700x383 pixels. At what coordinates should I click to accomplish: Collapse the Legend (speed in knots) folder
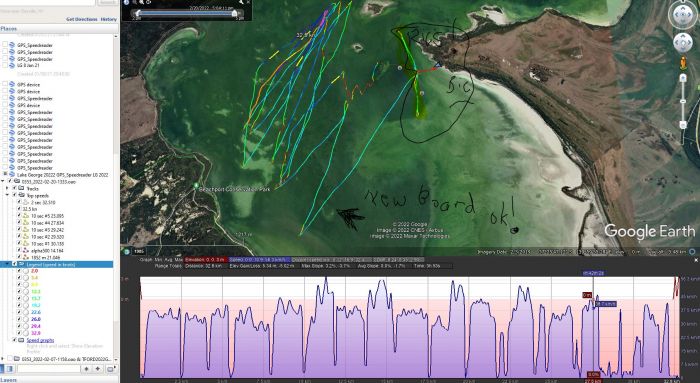(7, 264)
